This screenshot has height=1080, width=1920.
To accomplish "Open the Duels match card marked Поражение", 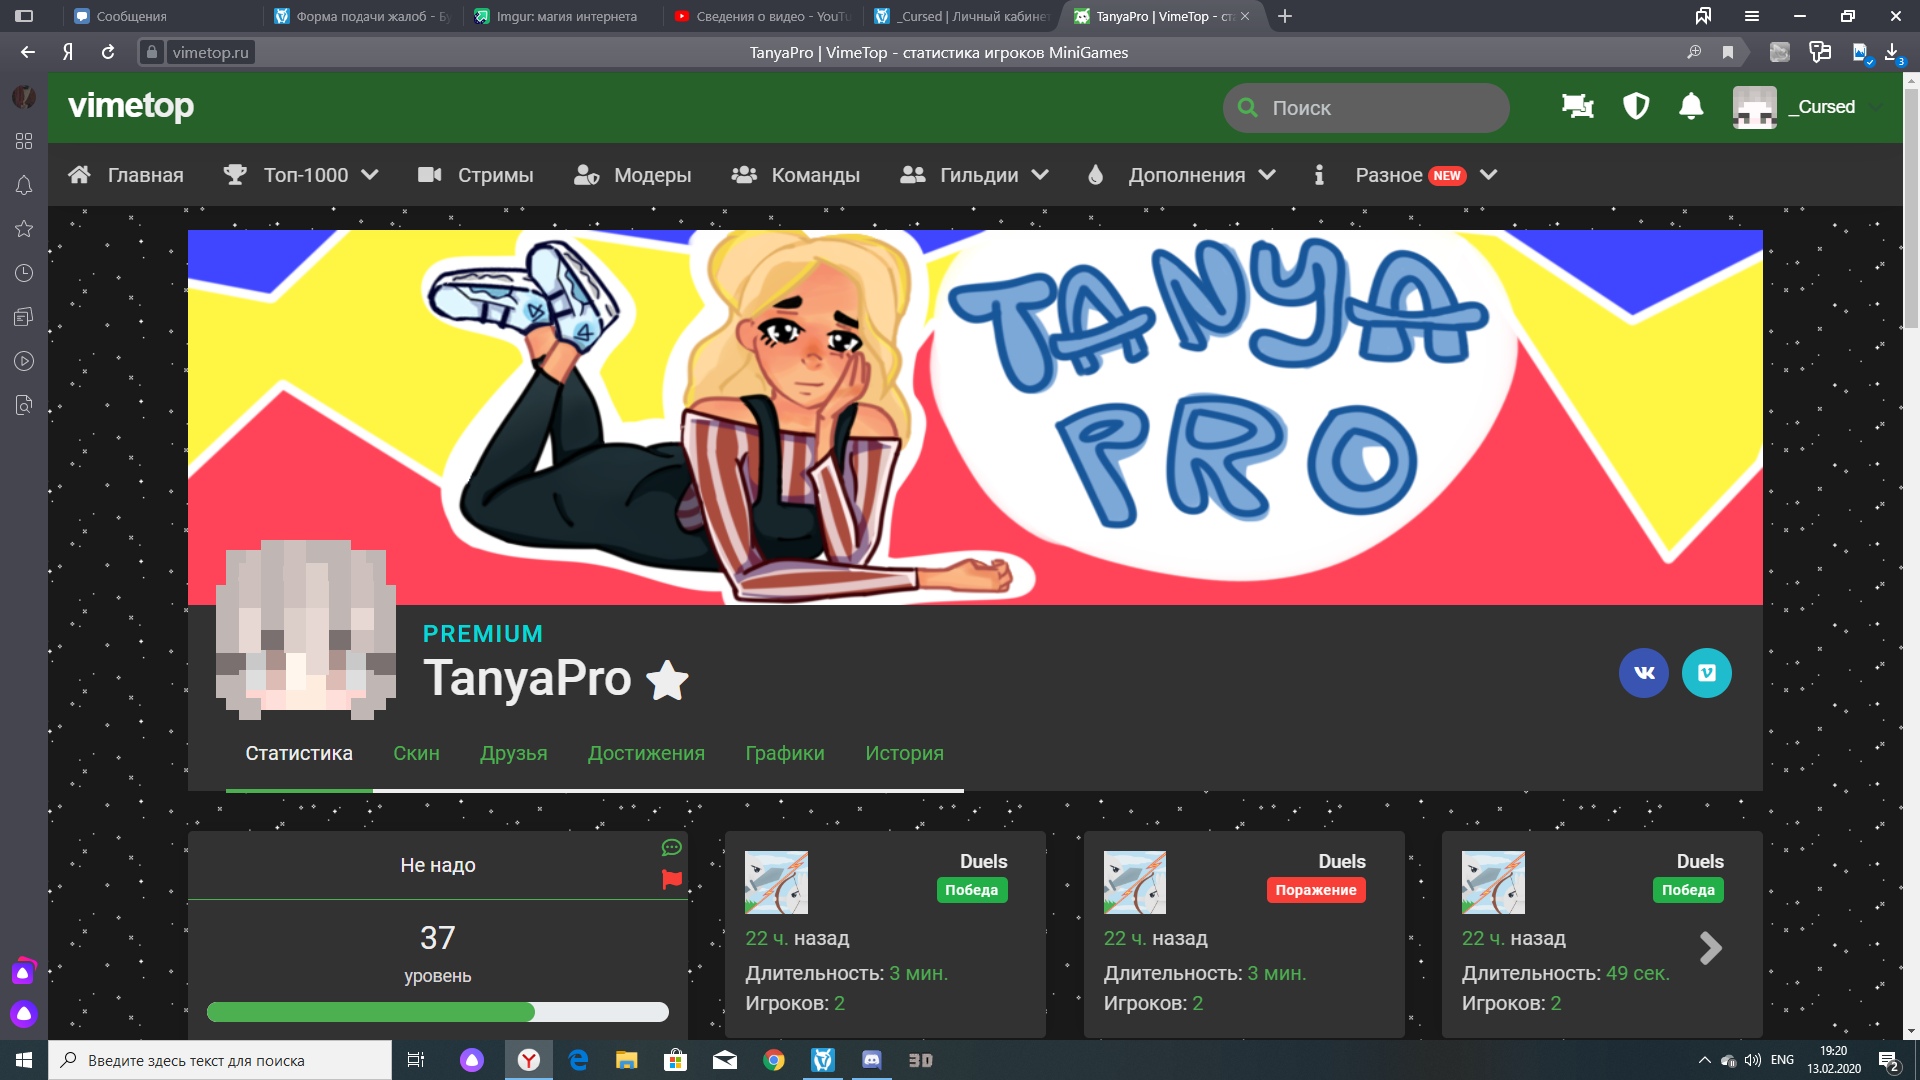I will 1244,934.
